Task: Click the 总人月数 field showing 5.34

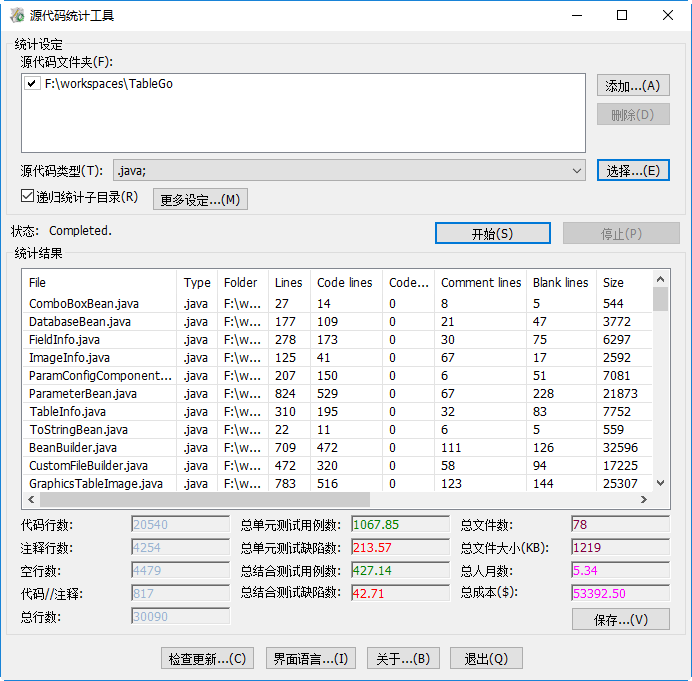Action: [x=621, y=570]
